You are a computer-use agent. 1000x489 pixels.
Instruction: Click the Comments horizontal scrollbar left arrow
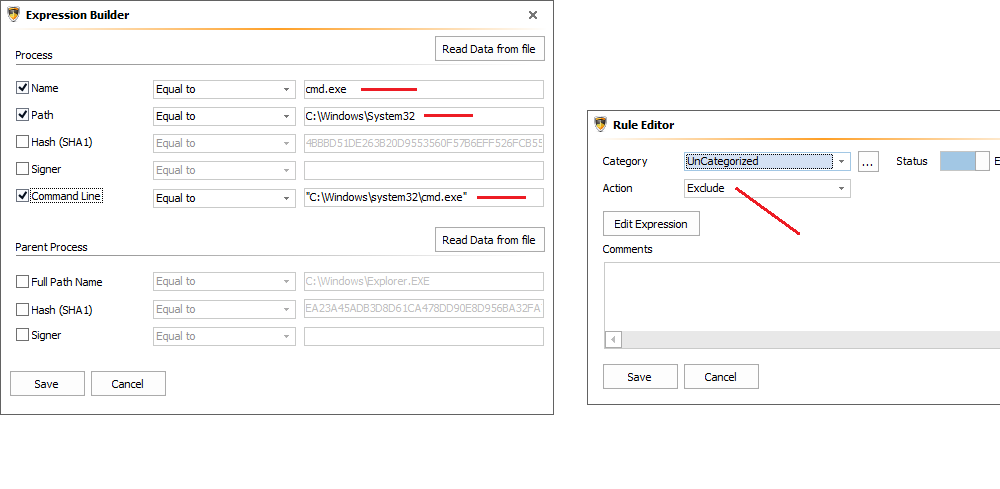tap(613, 340)
